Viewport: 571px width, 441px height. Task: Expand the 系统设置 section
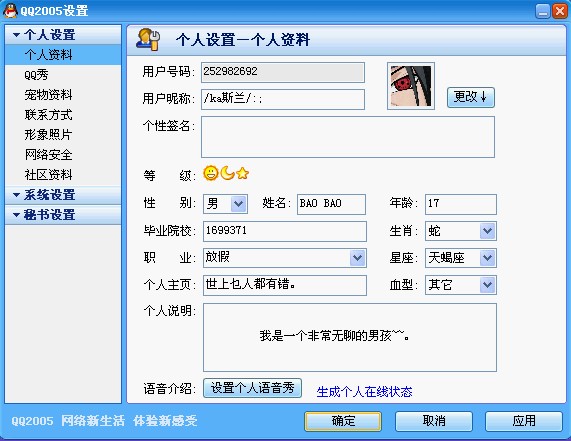coord(16,195)
